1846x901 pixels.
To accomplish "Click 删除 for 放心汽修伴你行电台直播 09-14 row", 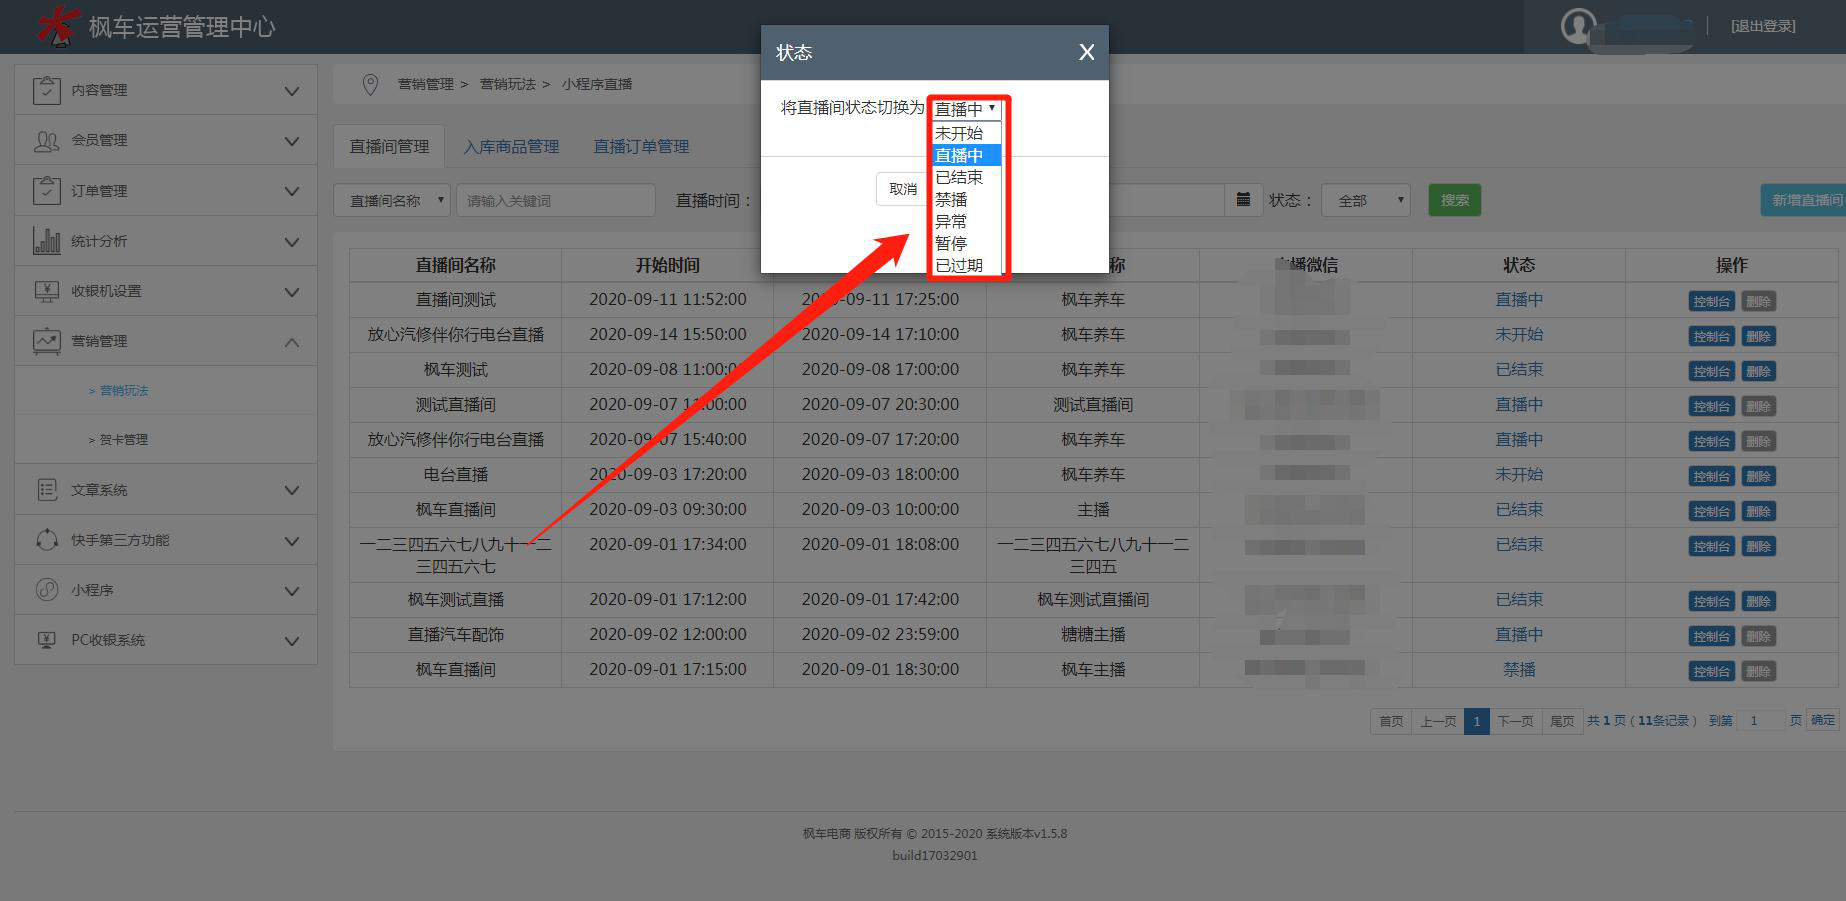I will pos(1758,336).
